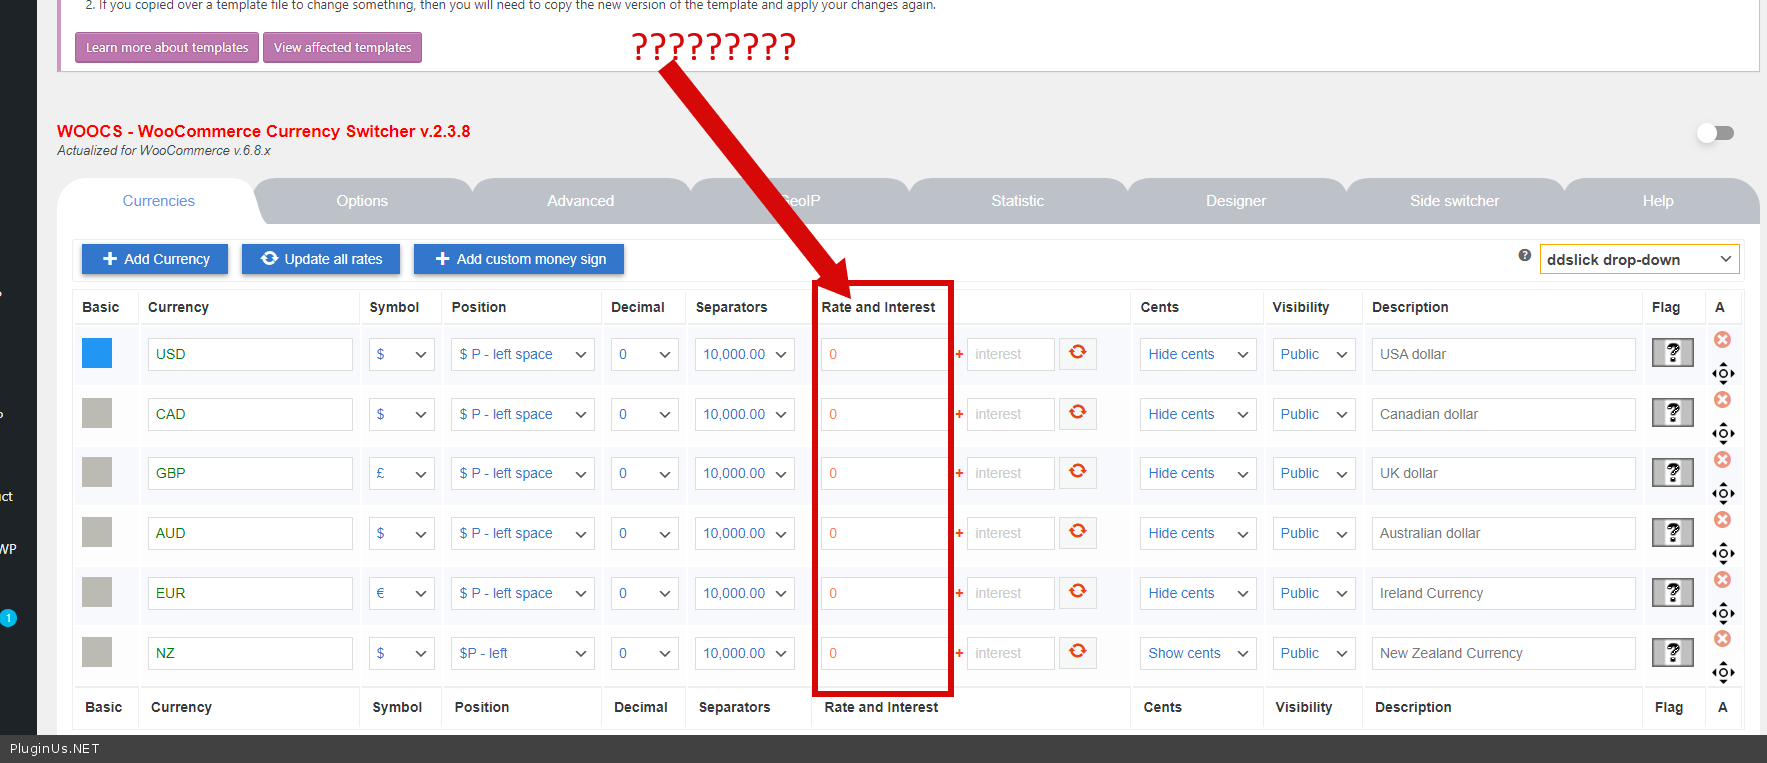This screenshot has width=1767, height=763.
Task: Open the ddslick drop-down selector
Action: click(x=1638, y=260)
